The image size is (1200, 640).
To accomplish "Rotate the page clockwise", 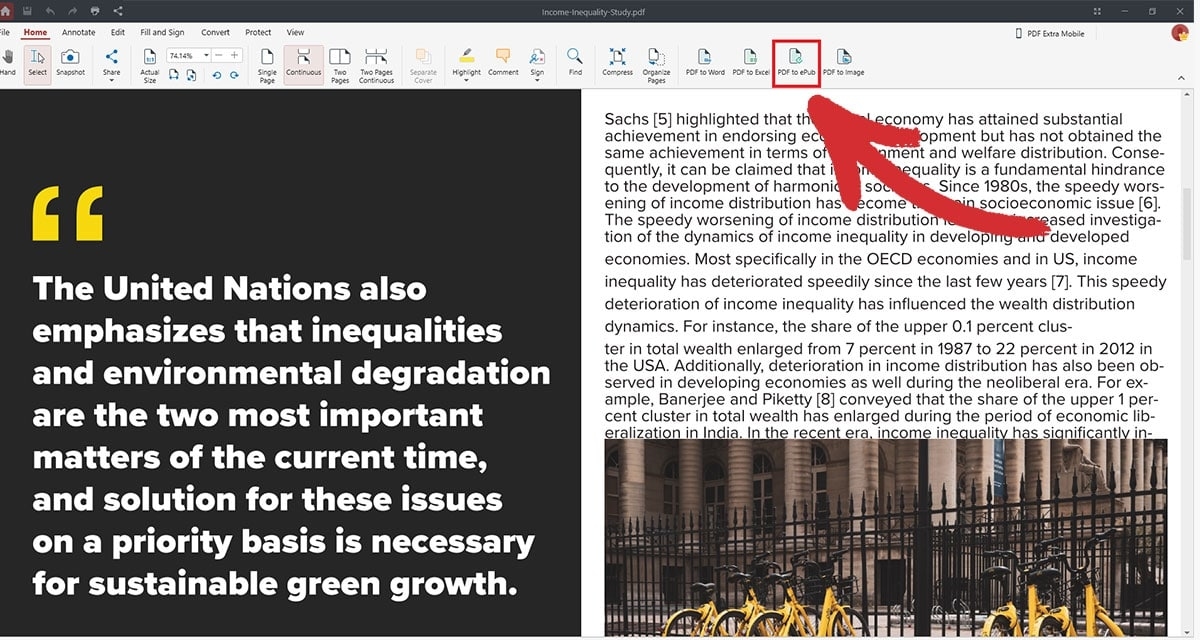I will 234,75.
